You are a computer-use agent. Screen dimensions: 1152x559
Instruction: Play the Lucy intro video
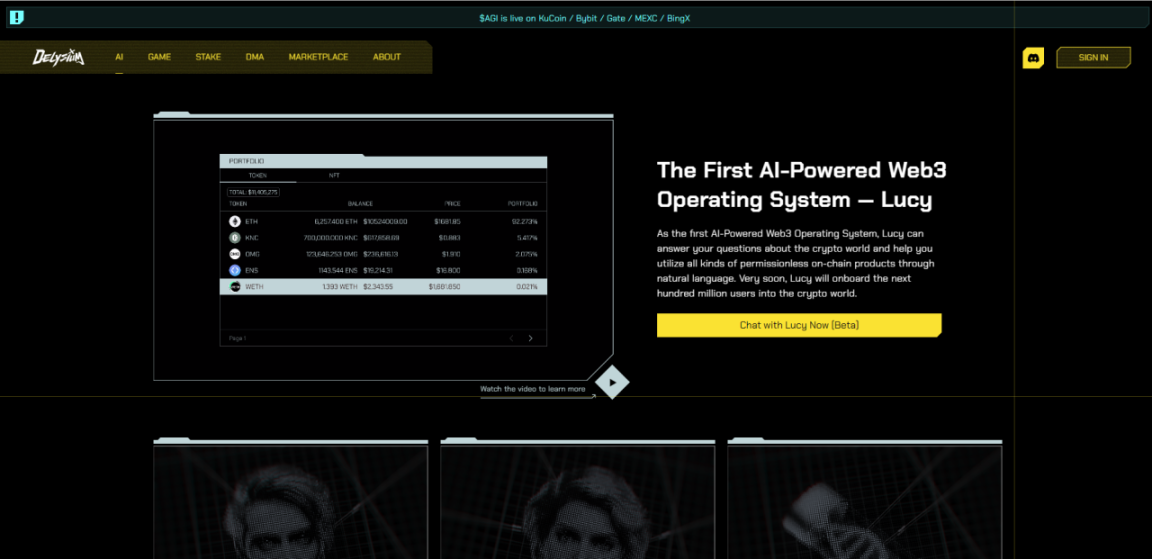(612, 383)
